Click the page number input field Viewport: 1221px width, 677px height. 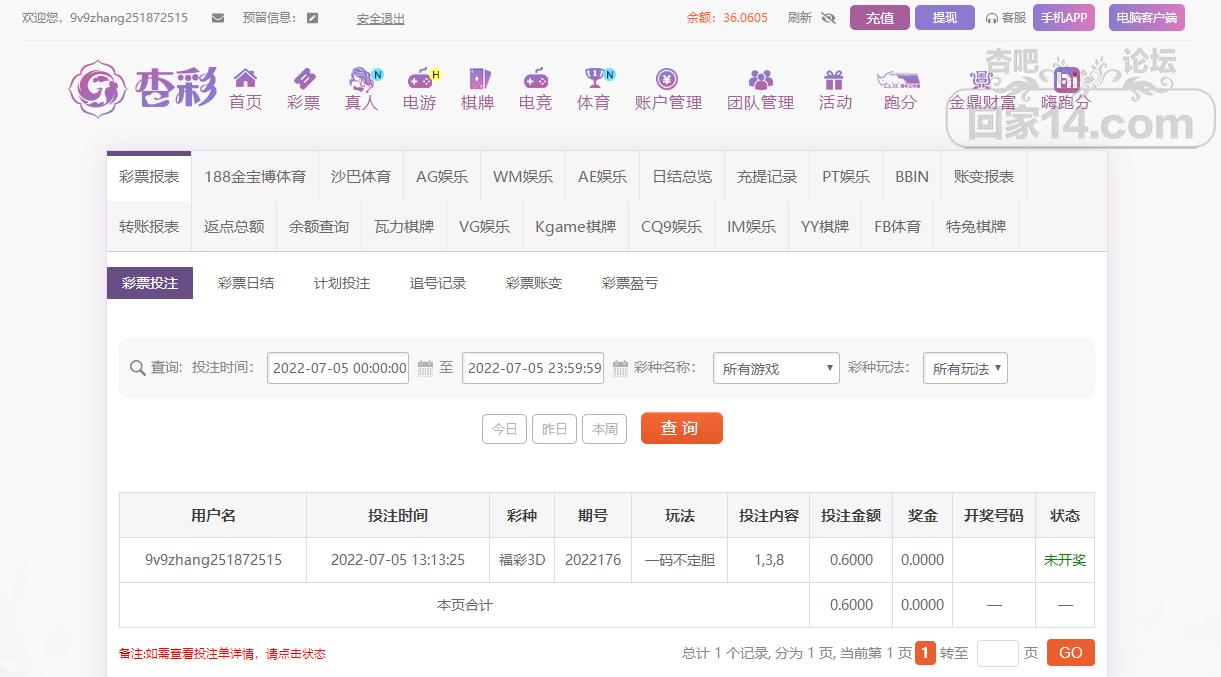point(997,653)
